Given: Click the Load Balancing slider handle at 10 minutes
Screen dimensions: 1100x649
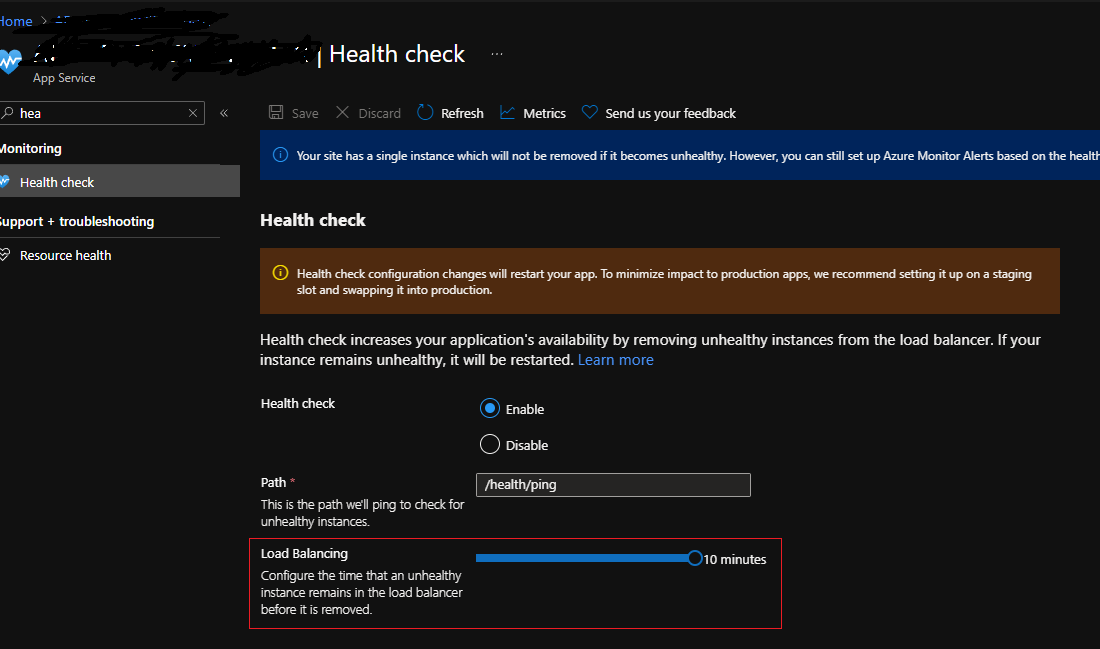Looking at the screenshot, I should [x=696, y=558].
